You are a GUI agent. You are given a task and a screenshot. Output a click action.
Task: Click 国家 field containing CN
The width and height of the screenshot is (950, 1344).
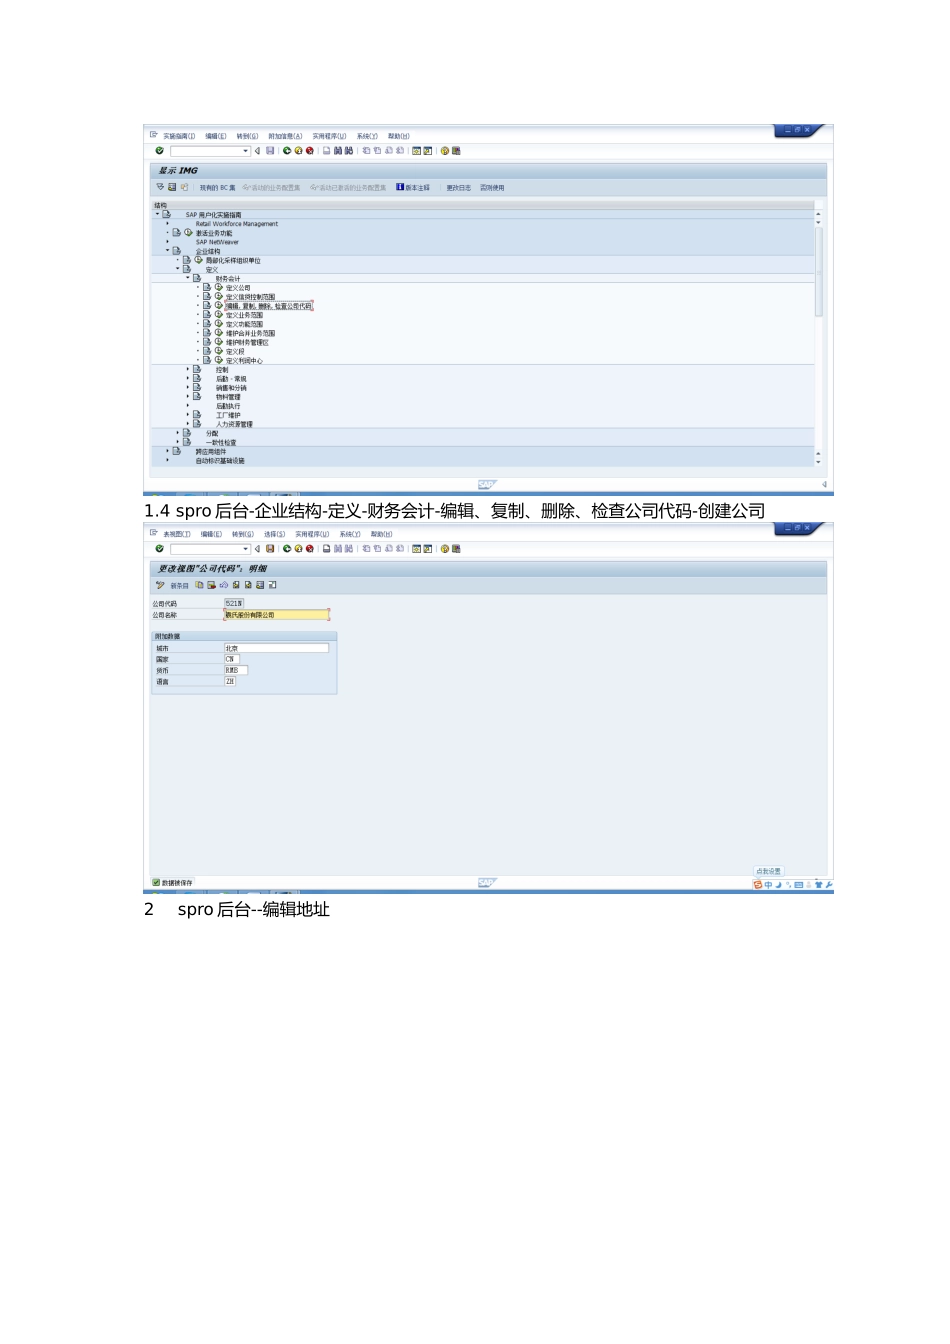232,659
